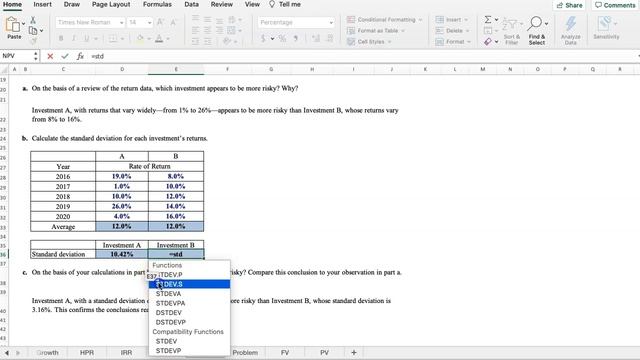
Task: Select DSTDEVP from function list
Action: click(189, 322)
